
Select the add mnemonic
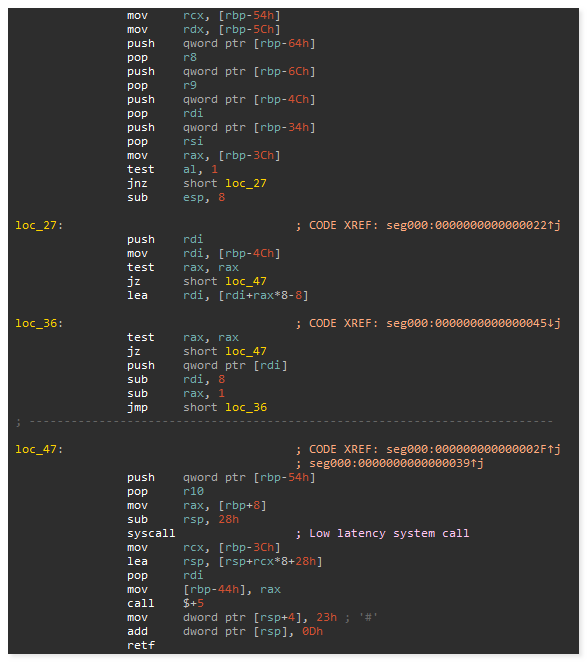click(138, 631)
